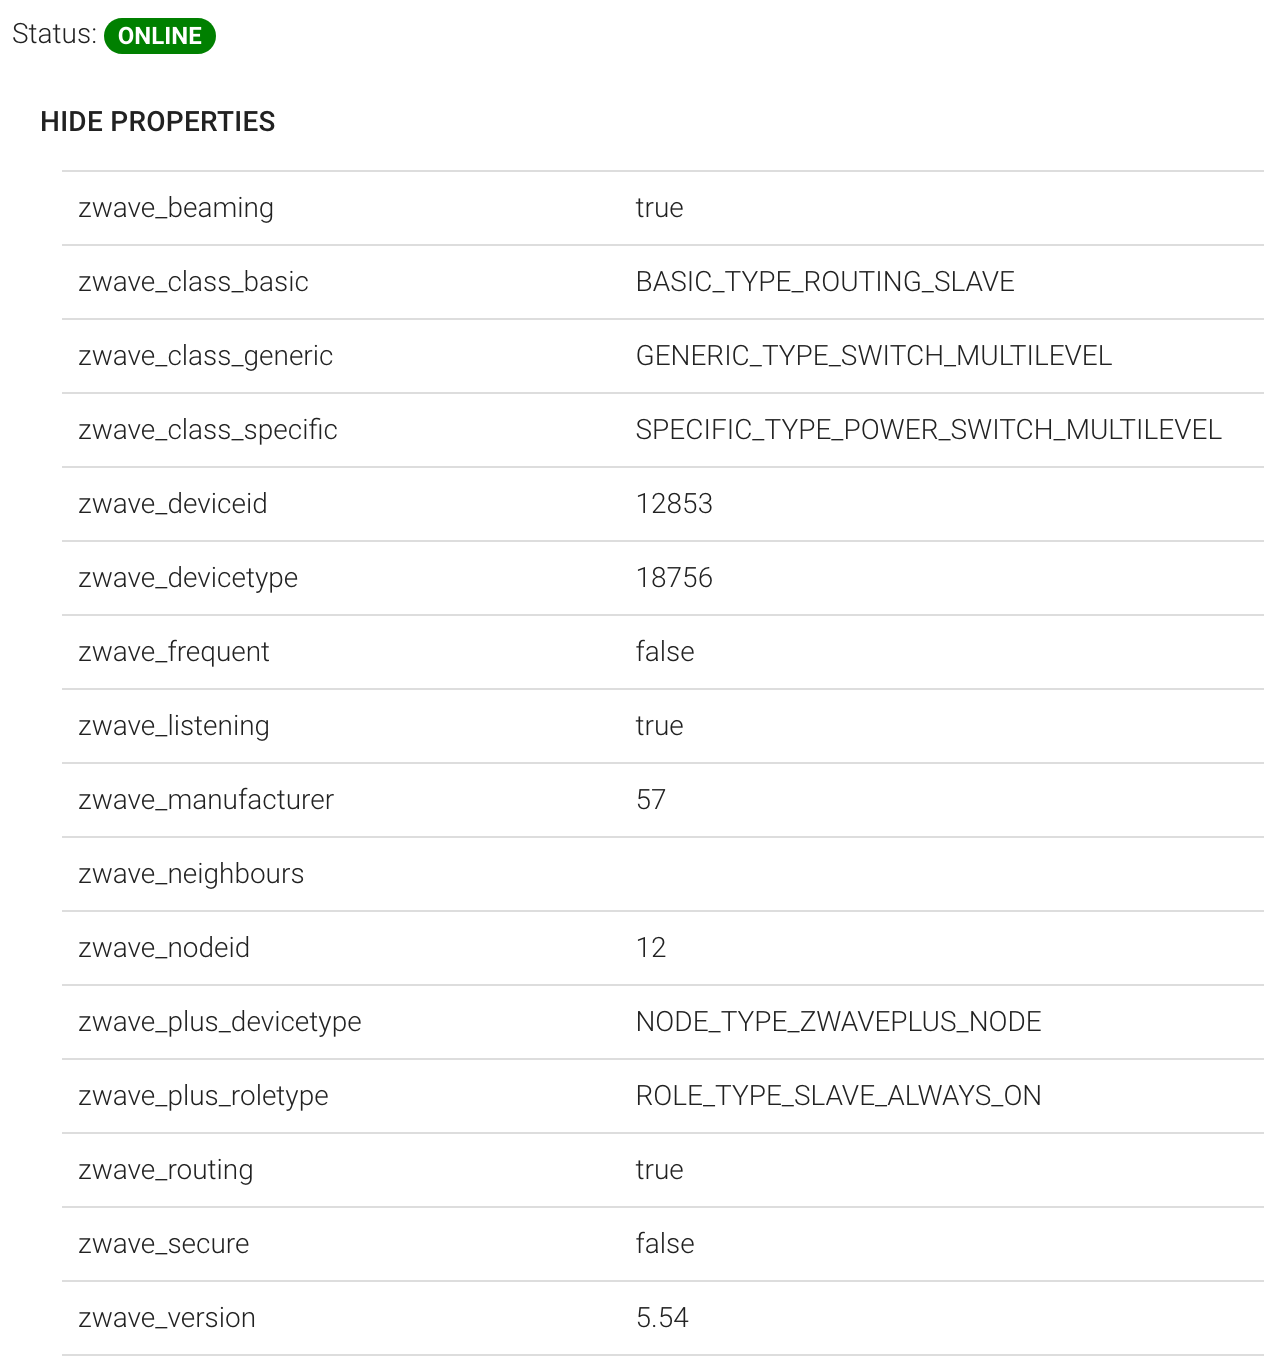
Task: Click the GENERIC_TYPE_SWITCH_MULTILEVEL value
Action: [873, 356]
